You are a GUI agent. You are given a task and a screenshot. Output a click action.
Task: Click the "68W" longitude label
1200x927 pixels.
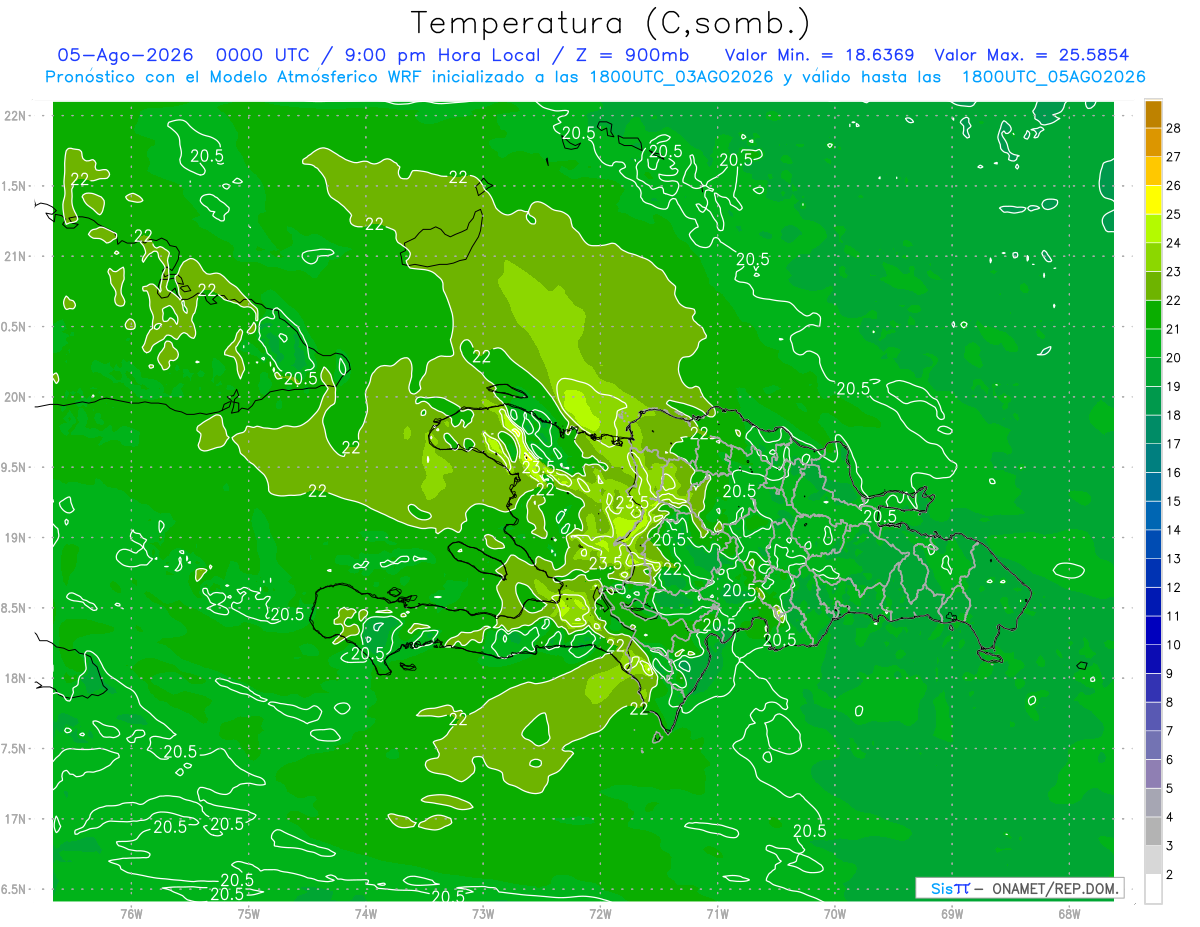[1069, 913]
